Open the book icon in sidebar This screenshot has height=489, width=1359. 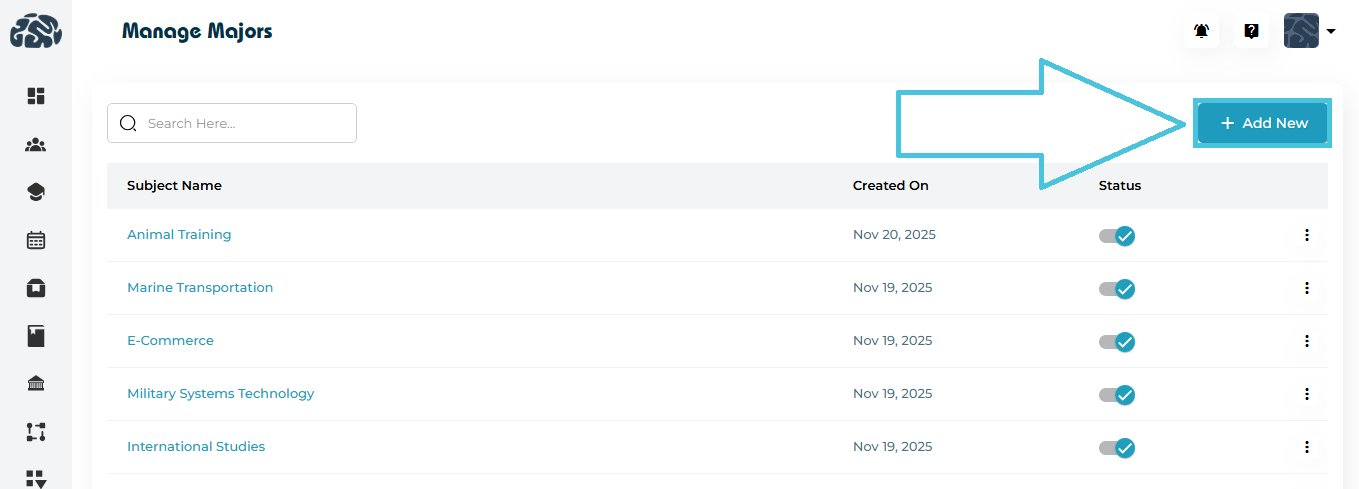coord(36,336)
